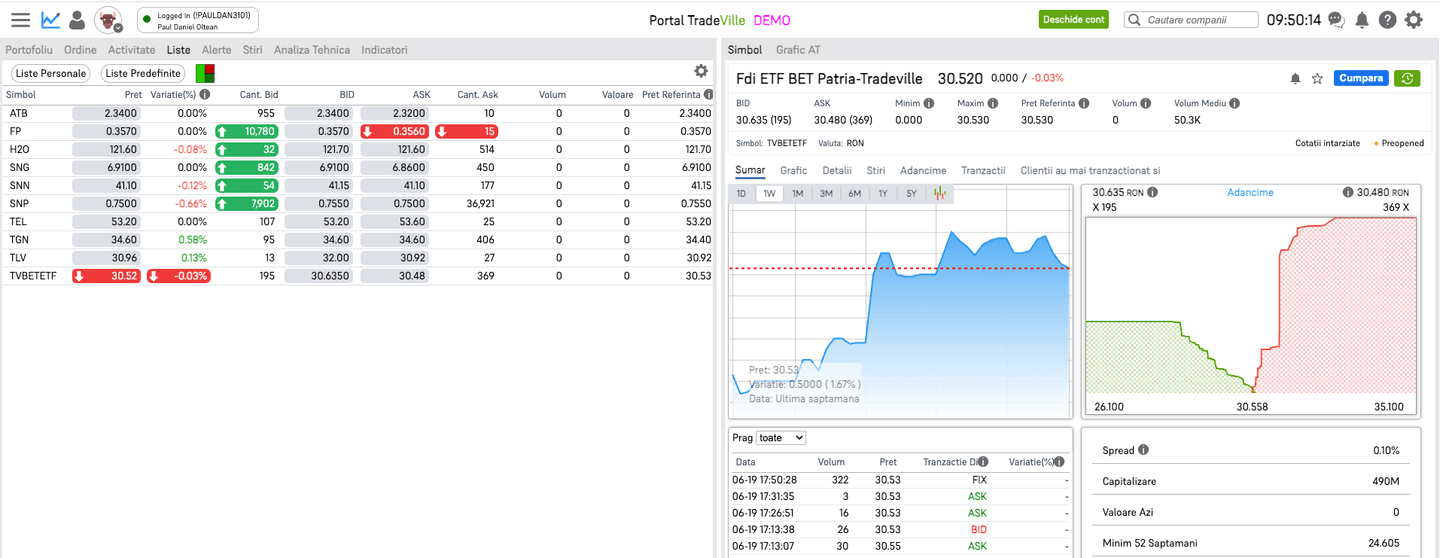This screenshot has width=1440, height=558.
Task: Click the blue chart line icon
Action: tap(50, 20)
